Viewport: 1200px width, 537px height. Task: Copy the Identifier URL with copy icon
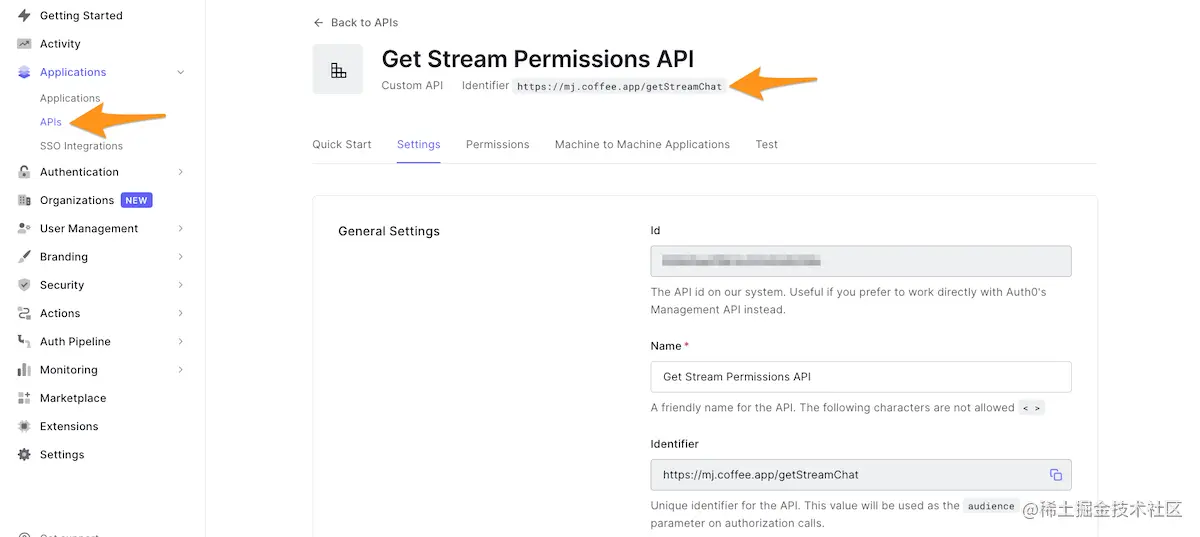[x=1055, y=475]
